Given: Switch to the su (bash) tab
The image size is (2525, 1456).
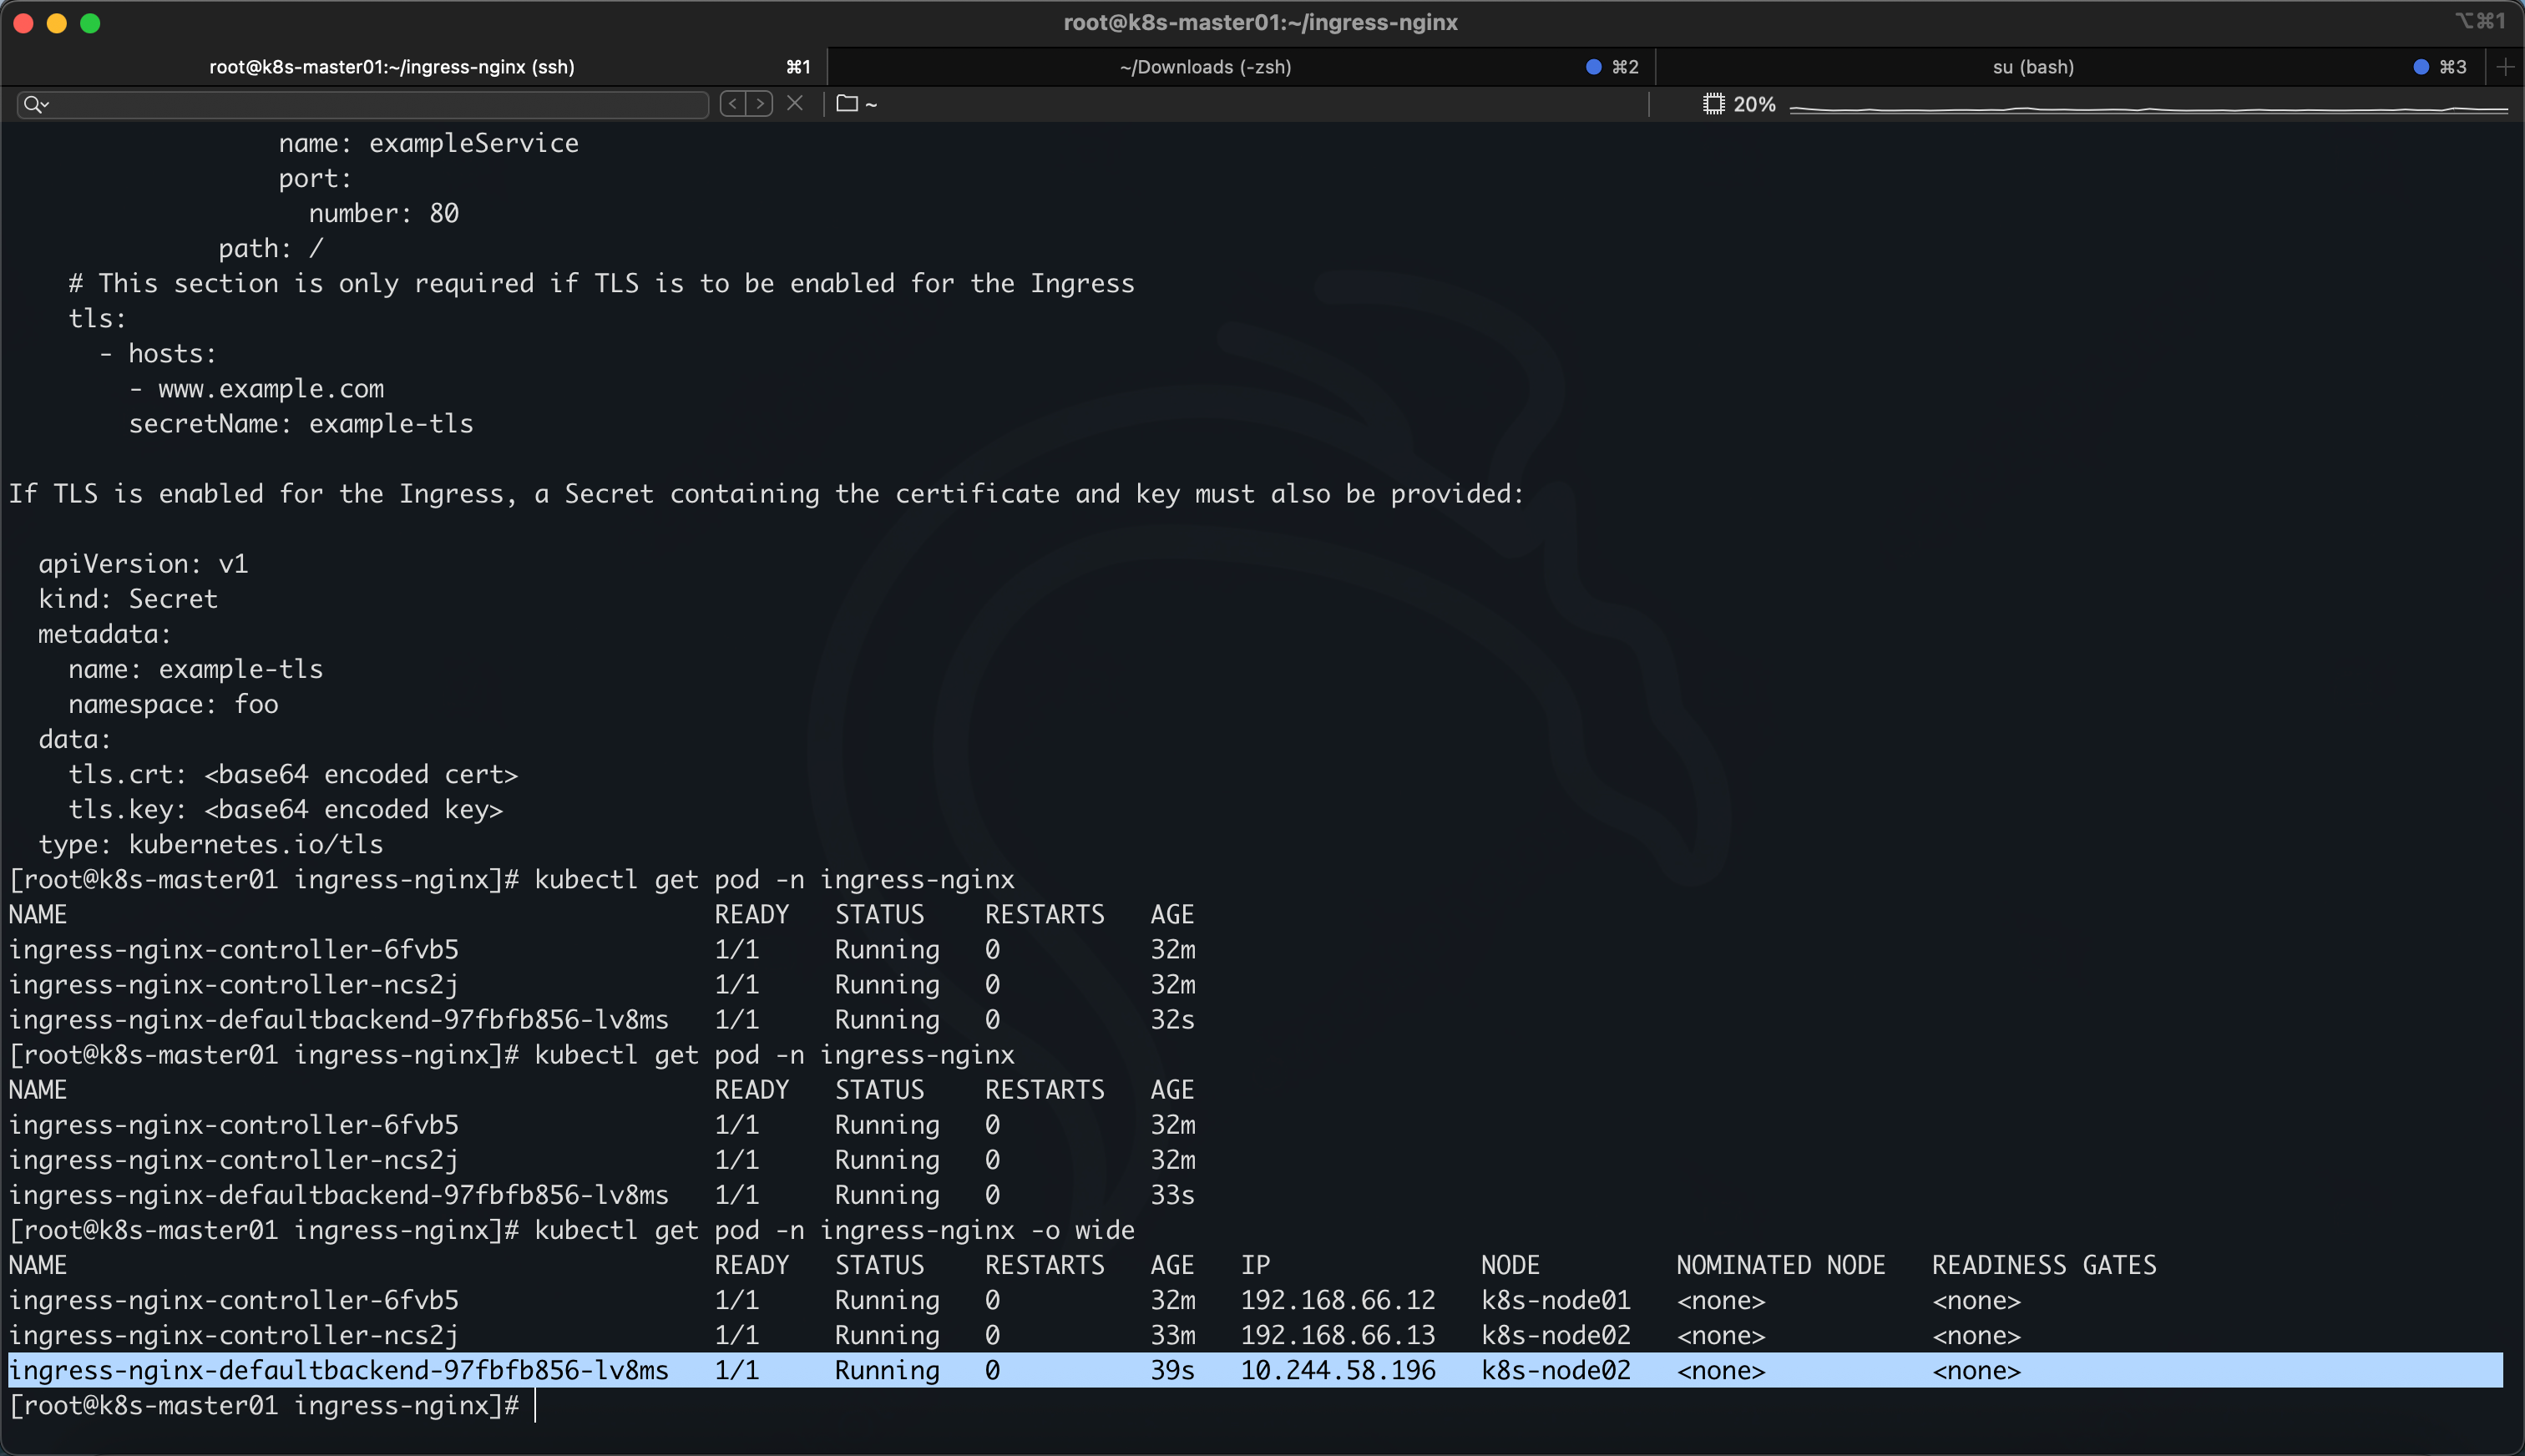Looking at the screenshot, I should [2032, 67].
